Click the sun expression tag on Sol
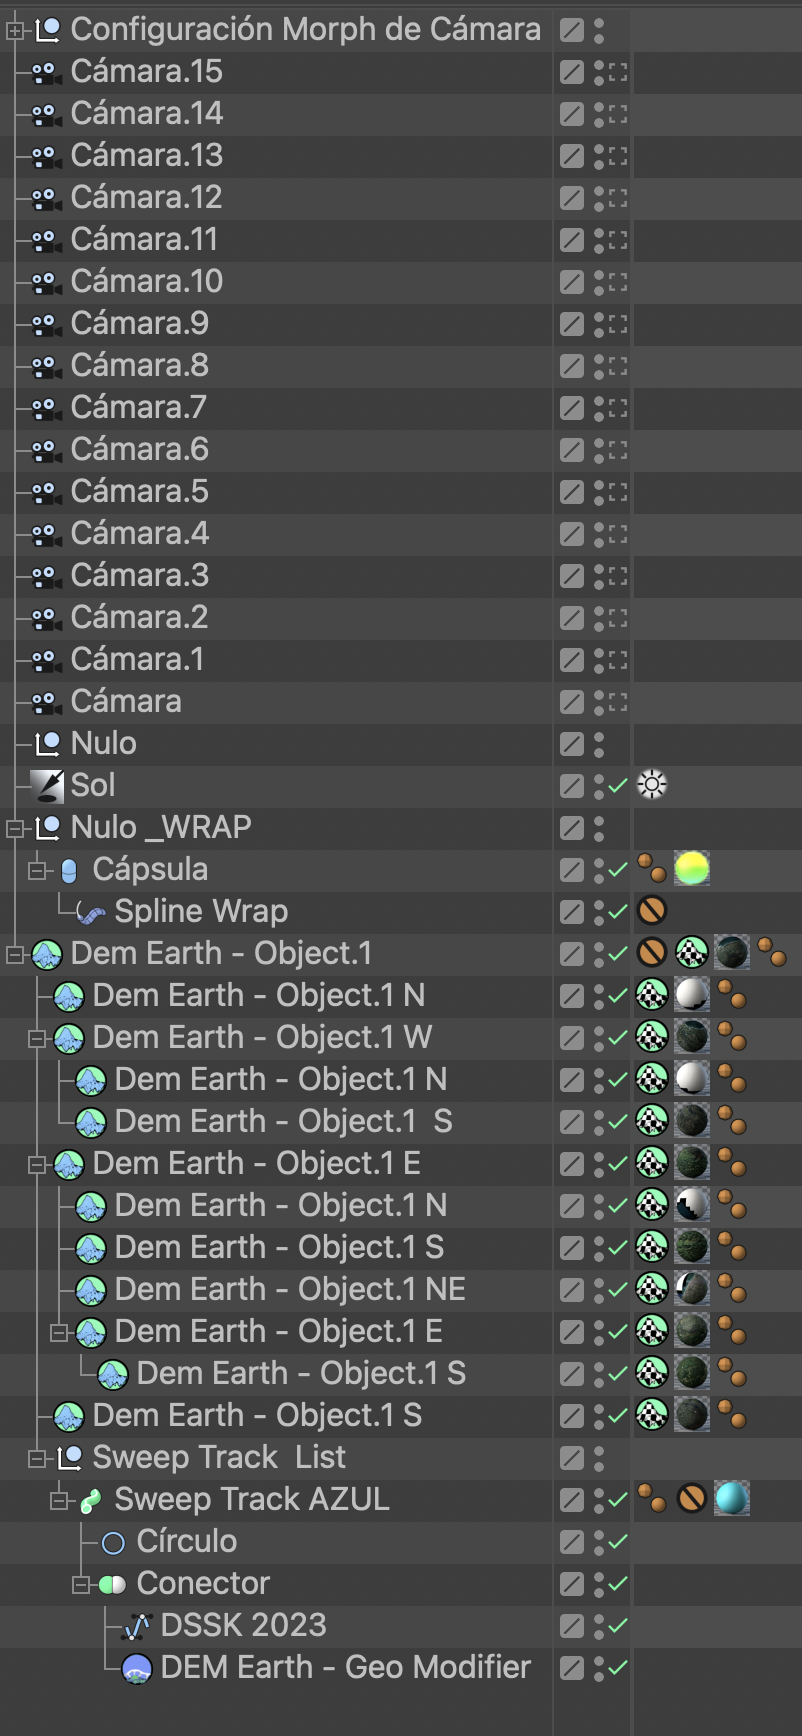The height and width of the screenshot is (1736, 802). click(x=652, y=786)
